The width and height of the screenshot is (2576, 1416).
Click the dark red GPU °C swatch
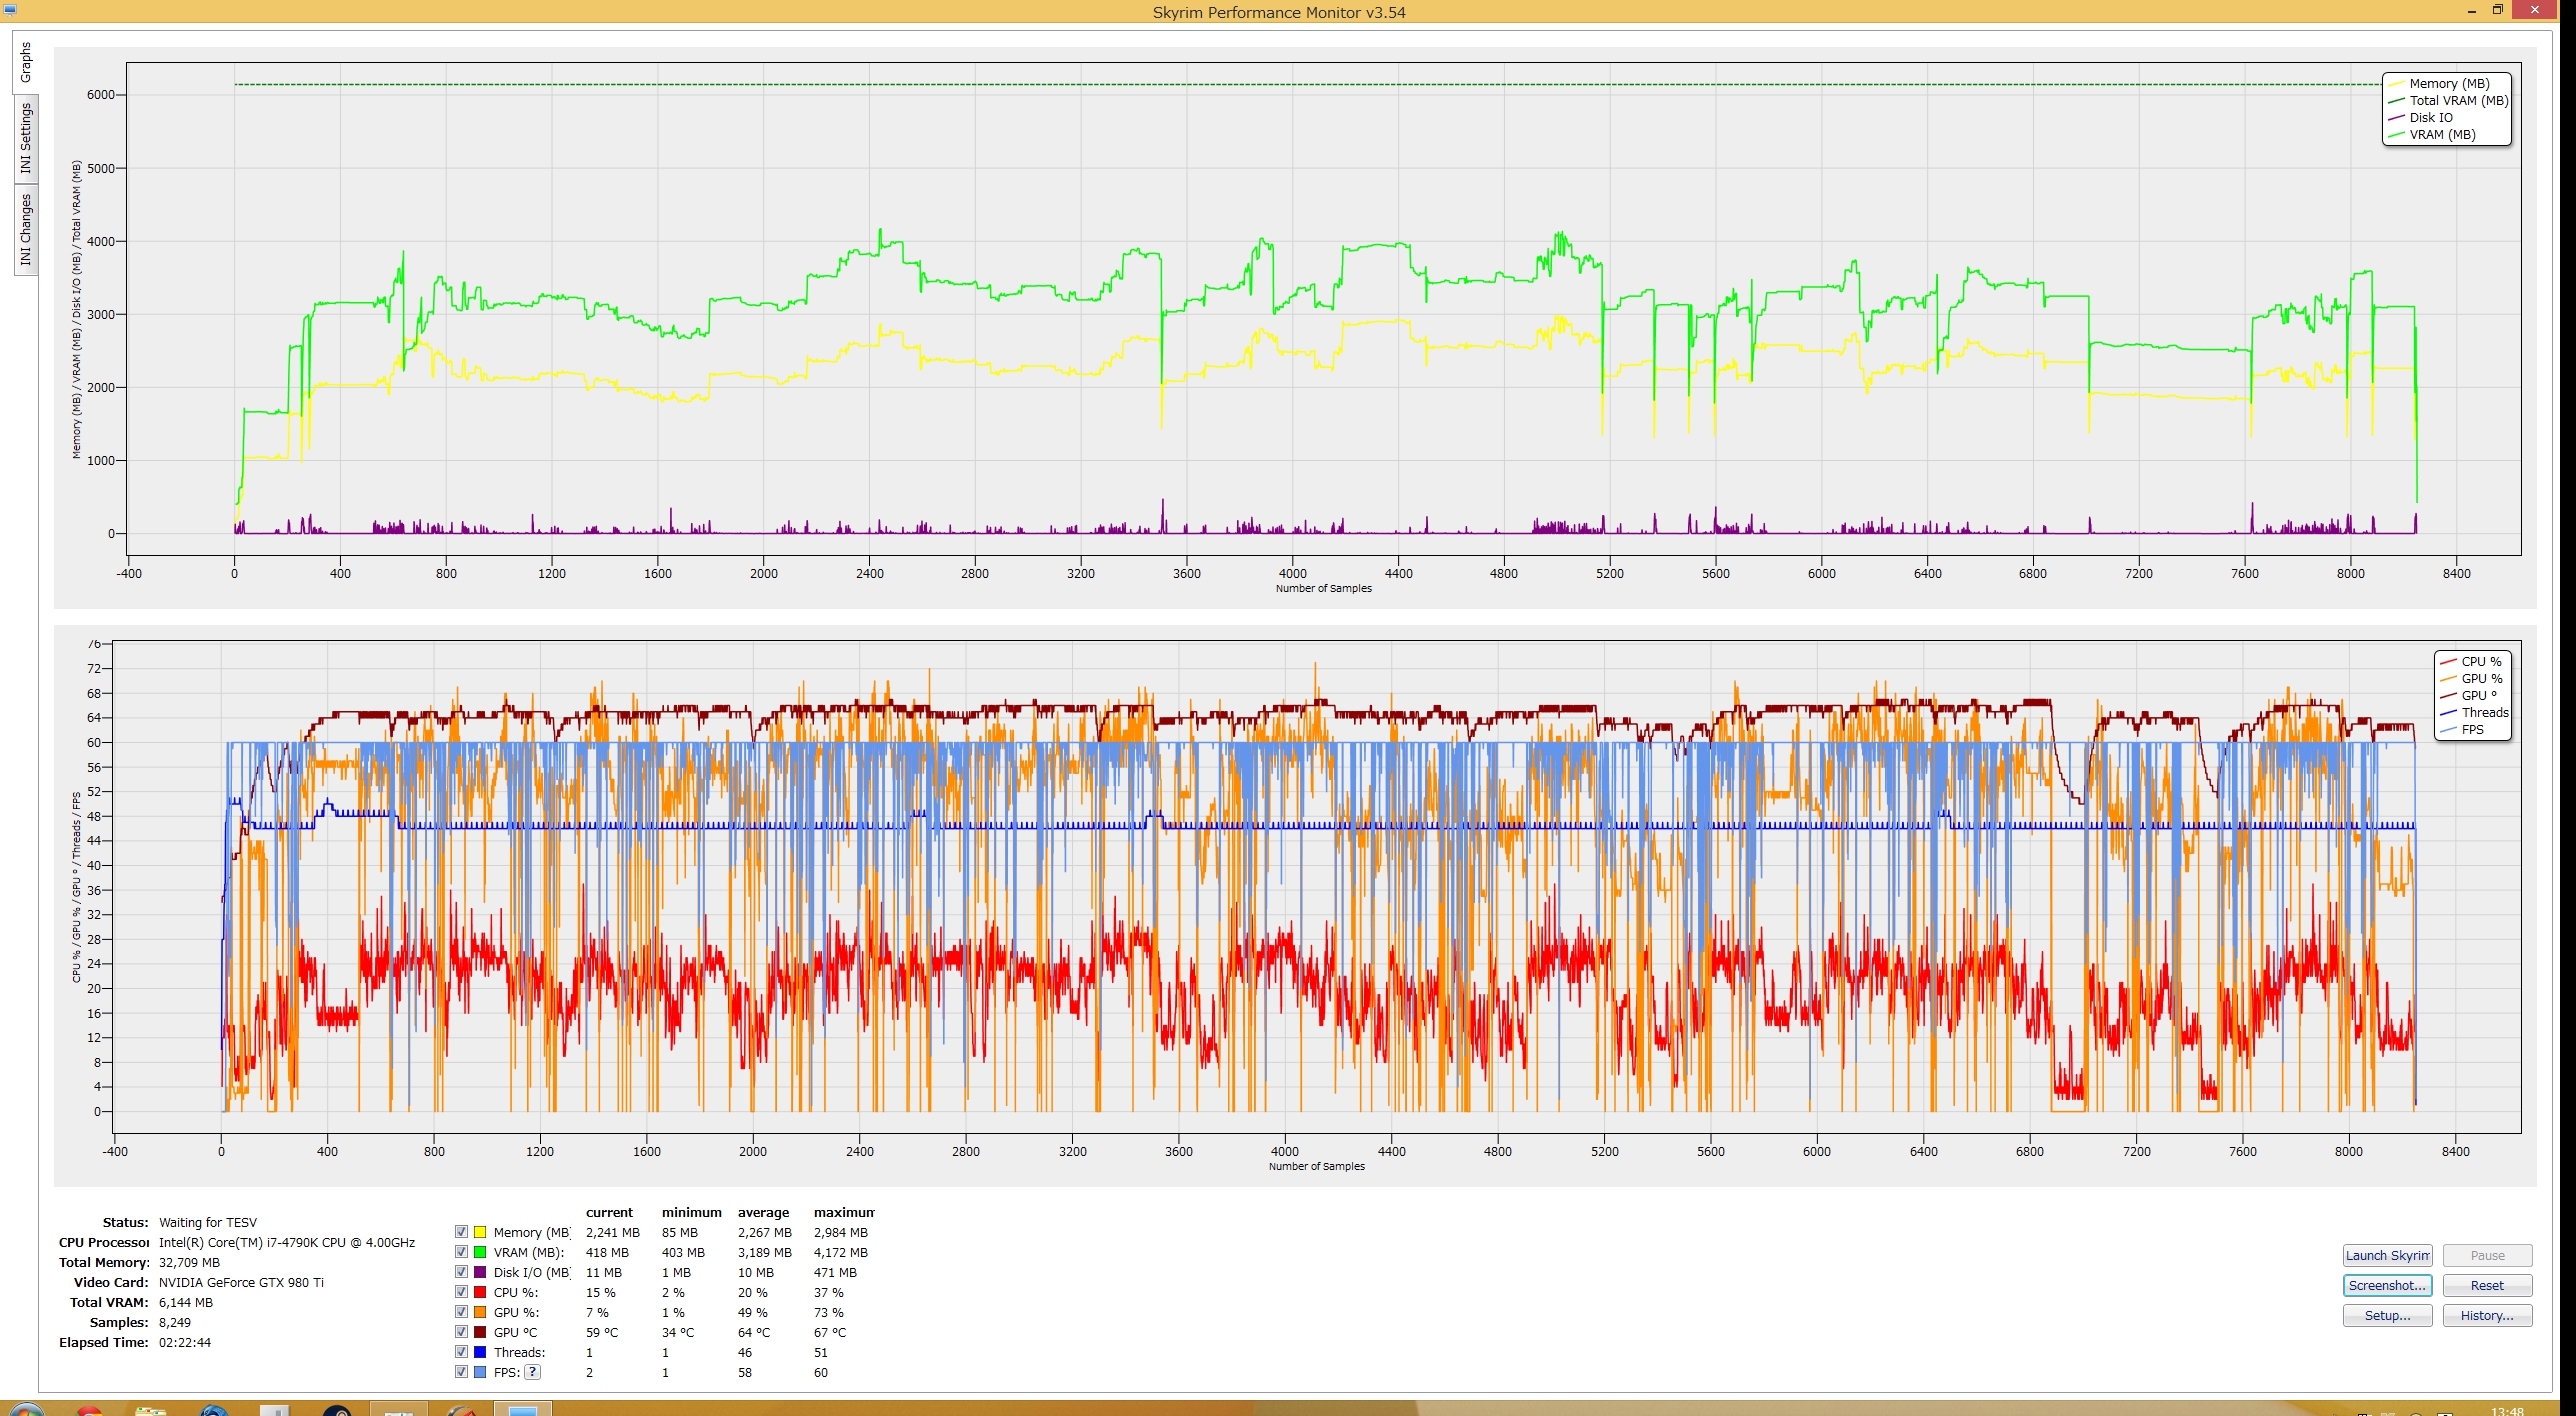(x=480, y=1332)
